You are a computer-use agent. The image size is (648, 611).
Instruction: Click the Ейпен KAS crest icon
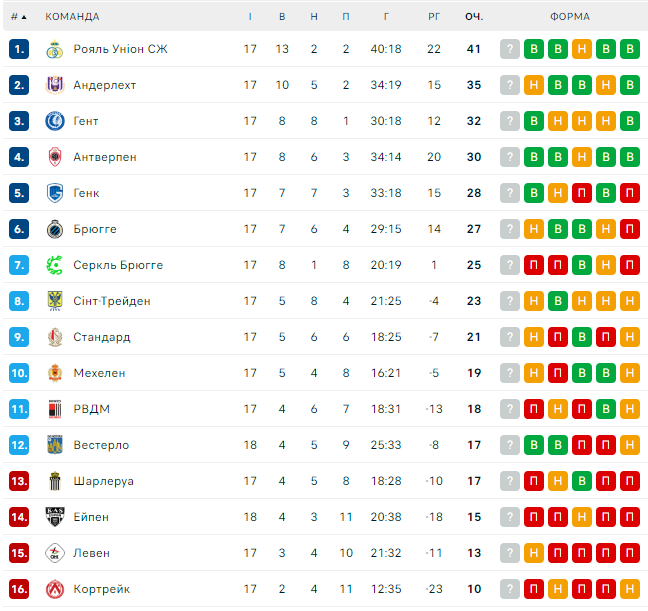click(55, 517)
